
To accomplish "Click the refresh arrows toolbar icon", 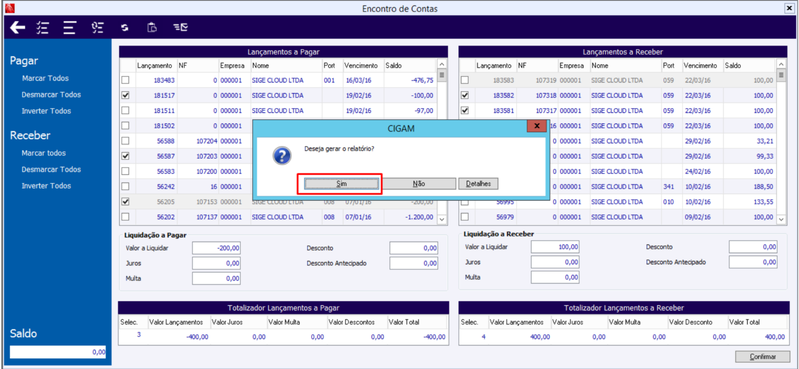I will coord(124,28).
